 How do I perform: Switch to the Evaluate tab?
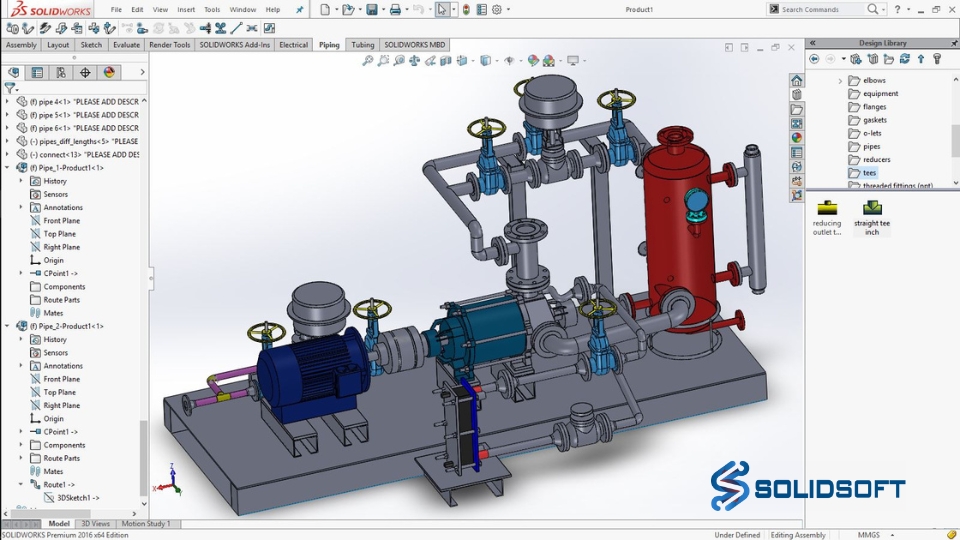pyautogui.click(x=126, y=45)
